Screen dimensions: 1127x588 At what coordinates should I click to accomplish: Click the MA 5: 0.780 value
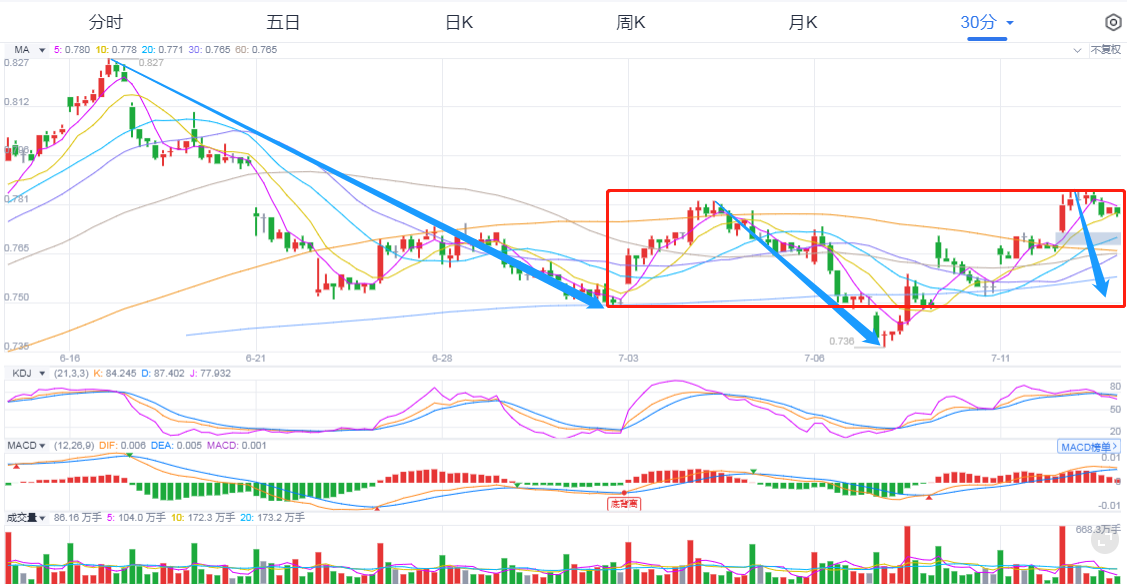click(x=72, y=50)
